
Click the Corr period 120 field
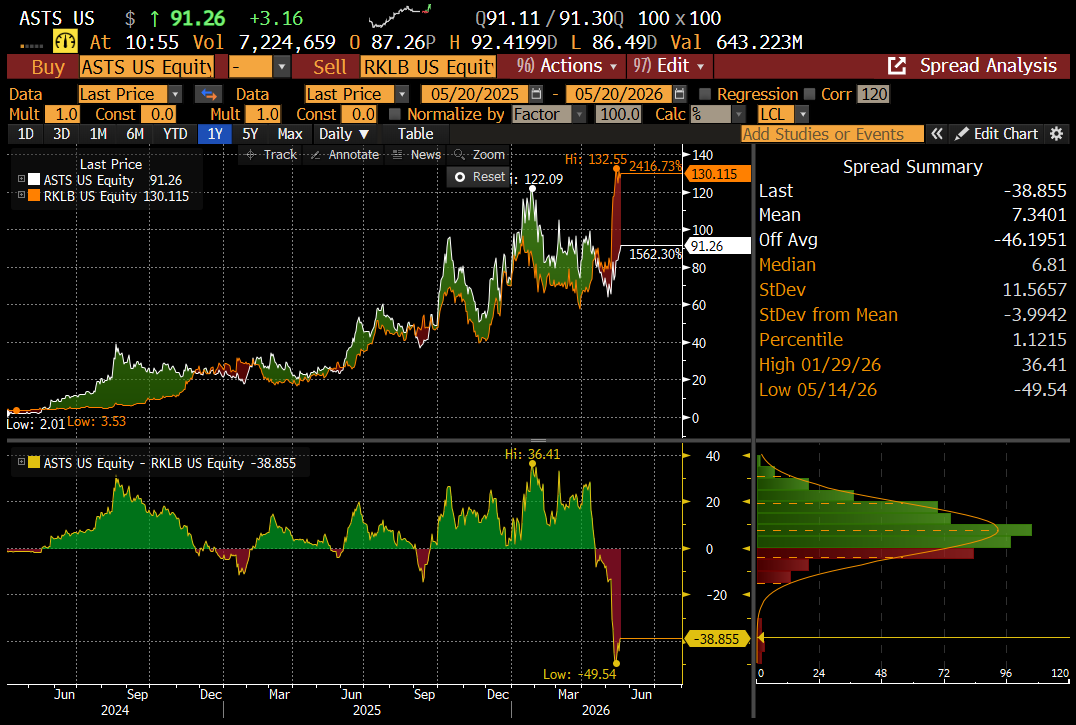tap(874, 94)
